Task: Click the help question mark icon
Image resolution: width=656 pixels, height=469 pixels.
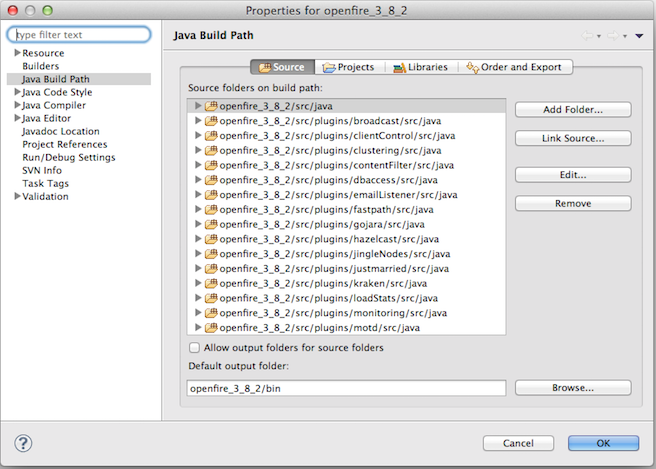Action: [x=23, y=443]
